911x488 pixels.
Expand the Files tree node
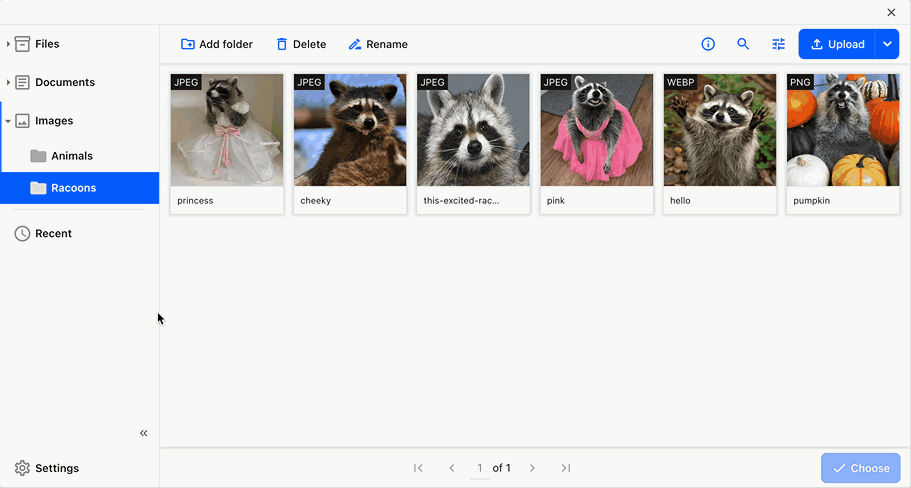tap(8, 44)
